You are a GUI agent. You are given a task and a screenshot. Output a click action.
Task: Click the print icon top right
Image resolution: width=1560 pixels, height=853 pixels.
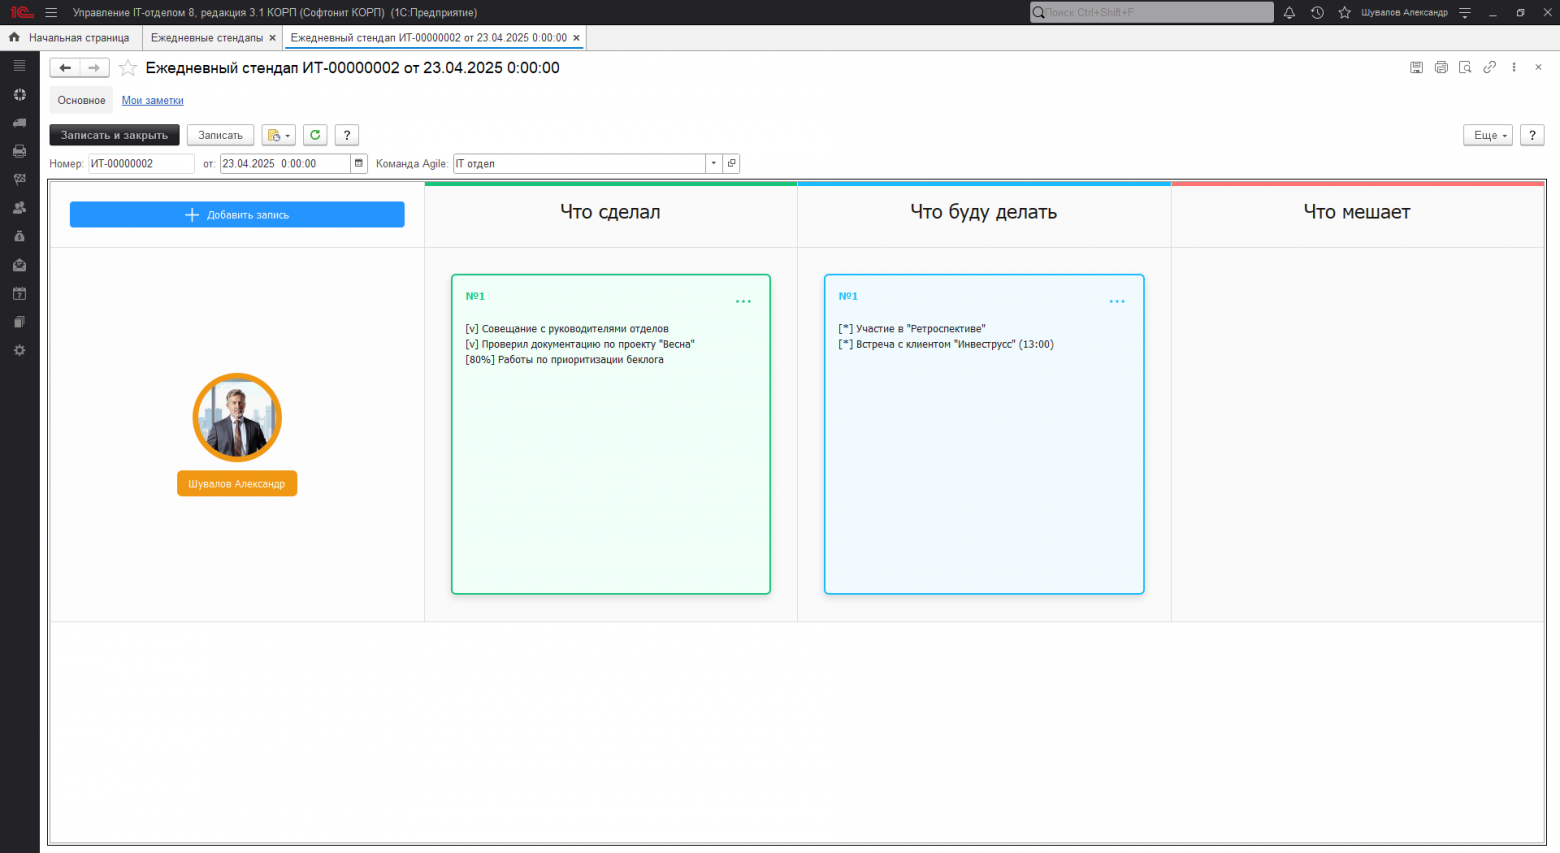tap(1441, 67)
